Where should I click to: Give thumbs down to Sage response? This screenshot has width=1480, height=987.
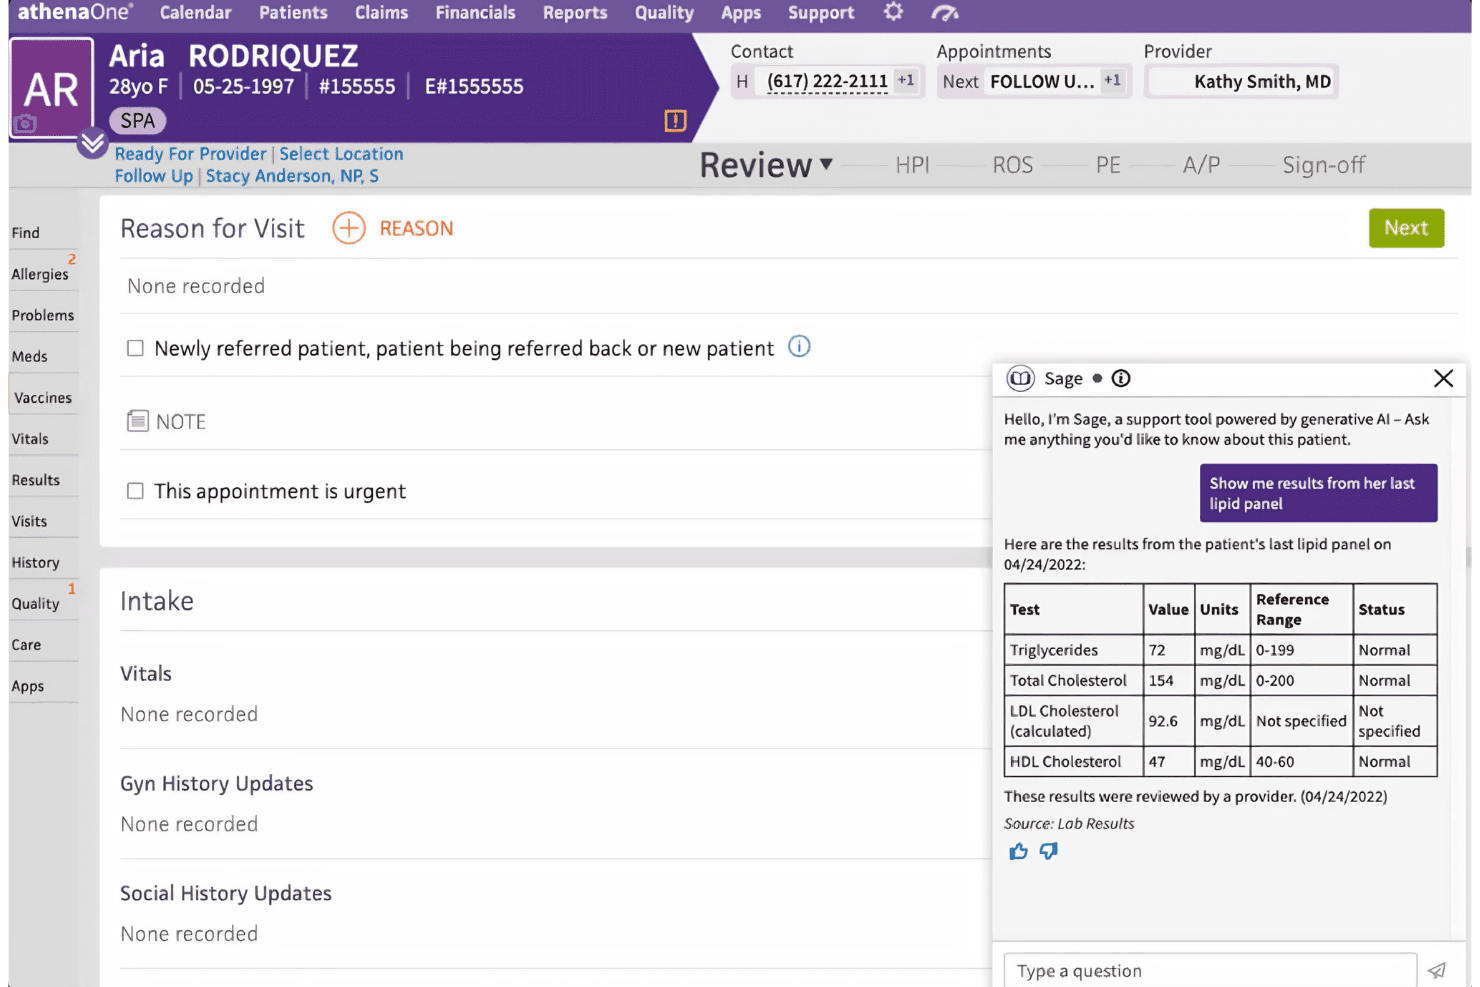(1048, 851)
